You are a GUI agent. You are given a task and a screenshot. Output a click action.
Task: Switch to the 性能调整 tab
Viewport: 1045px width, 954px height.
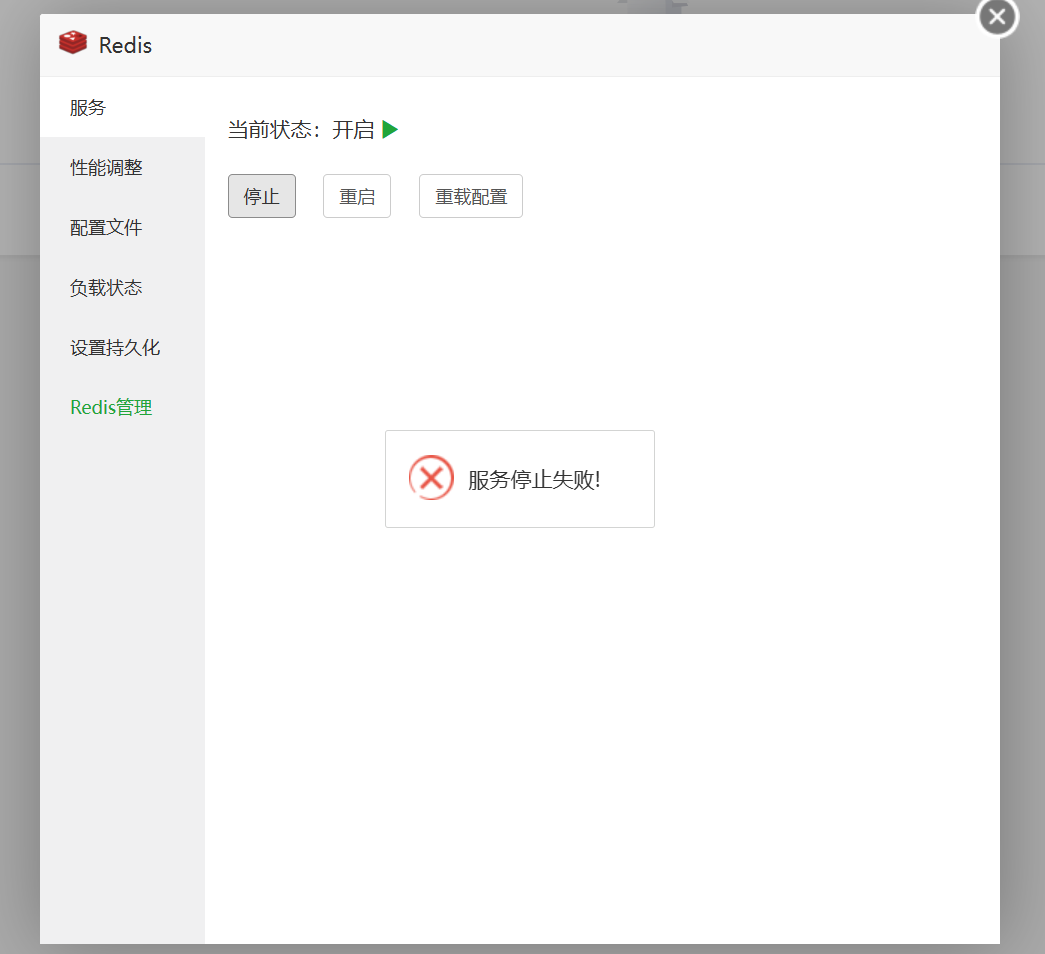coord(122,167)
